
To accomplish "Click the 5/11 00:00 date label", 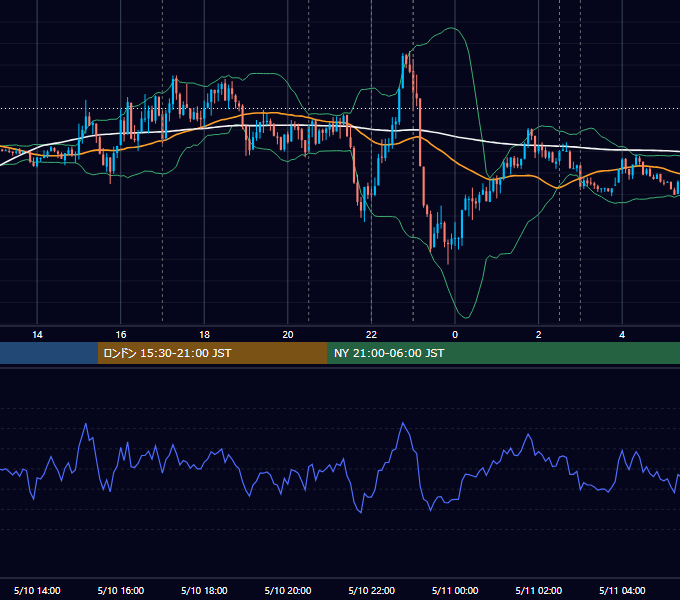I will pyautogui.click(x=455, y=590).
